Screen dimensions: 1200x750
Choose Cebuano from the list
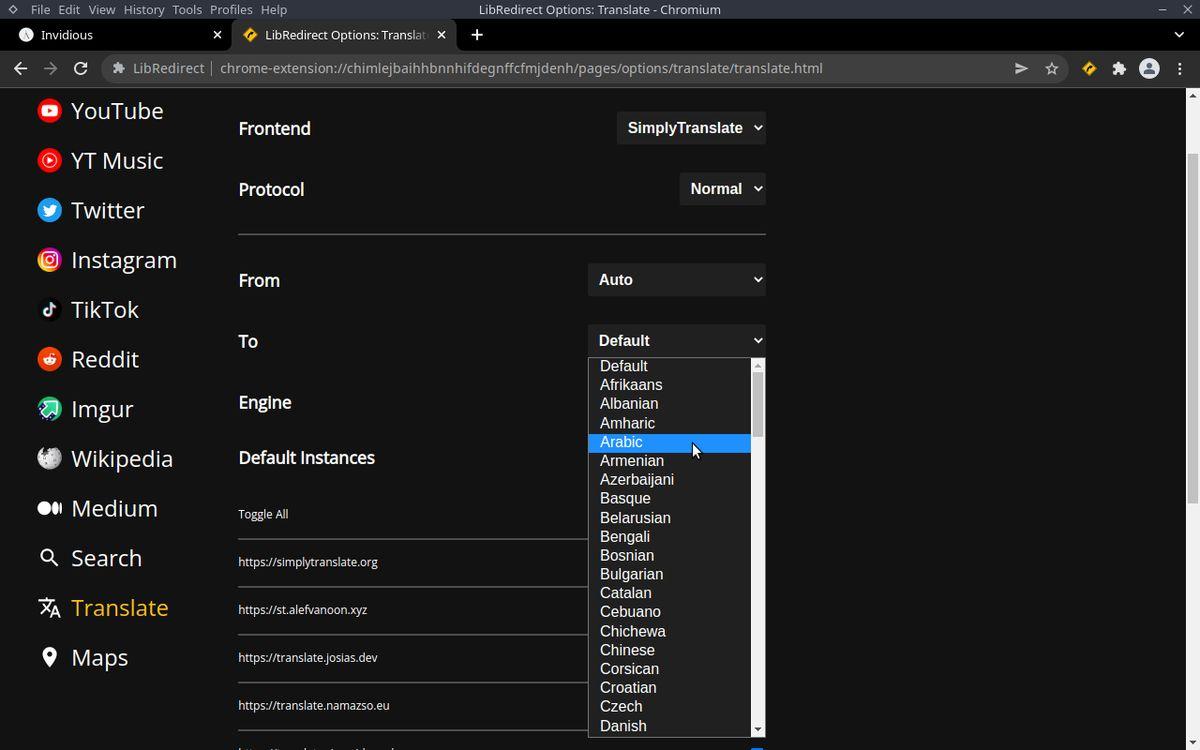669,612
